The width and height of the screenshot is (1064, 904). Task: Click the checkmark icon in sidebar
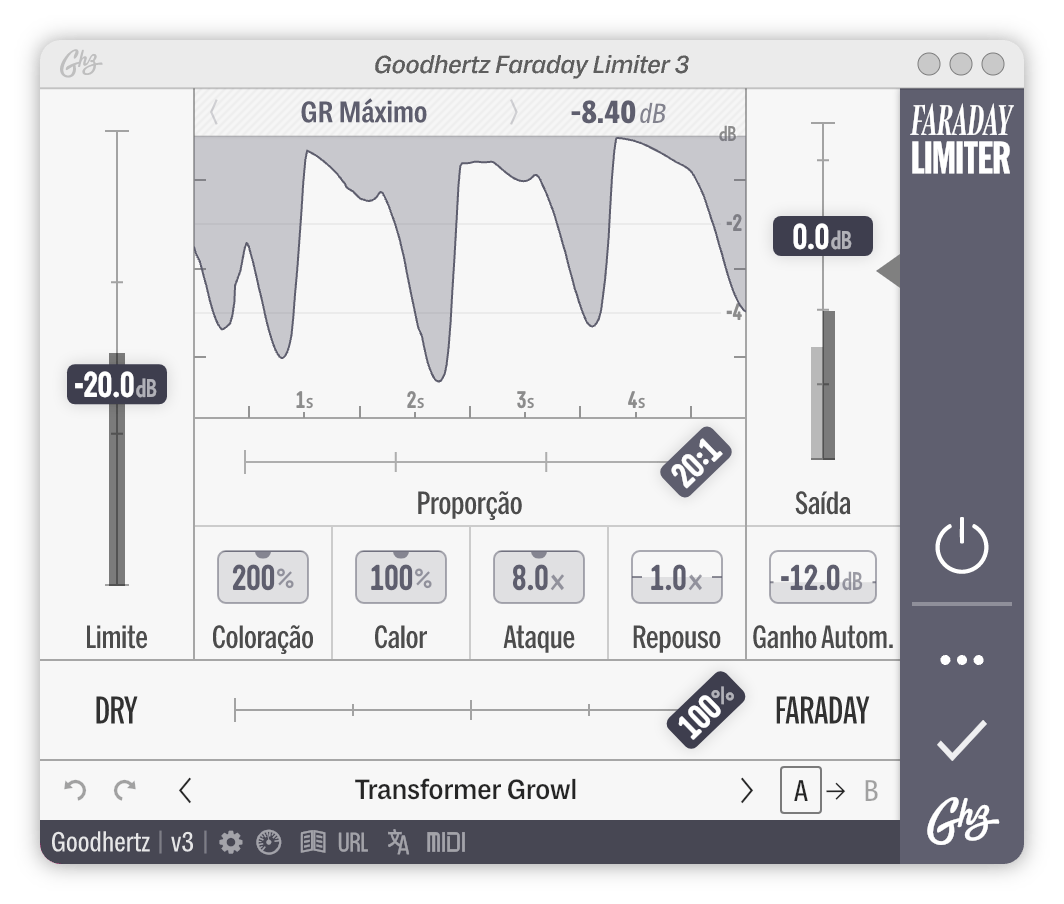961,741
